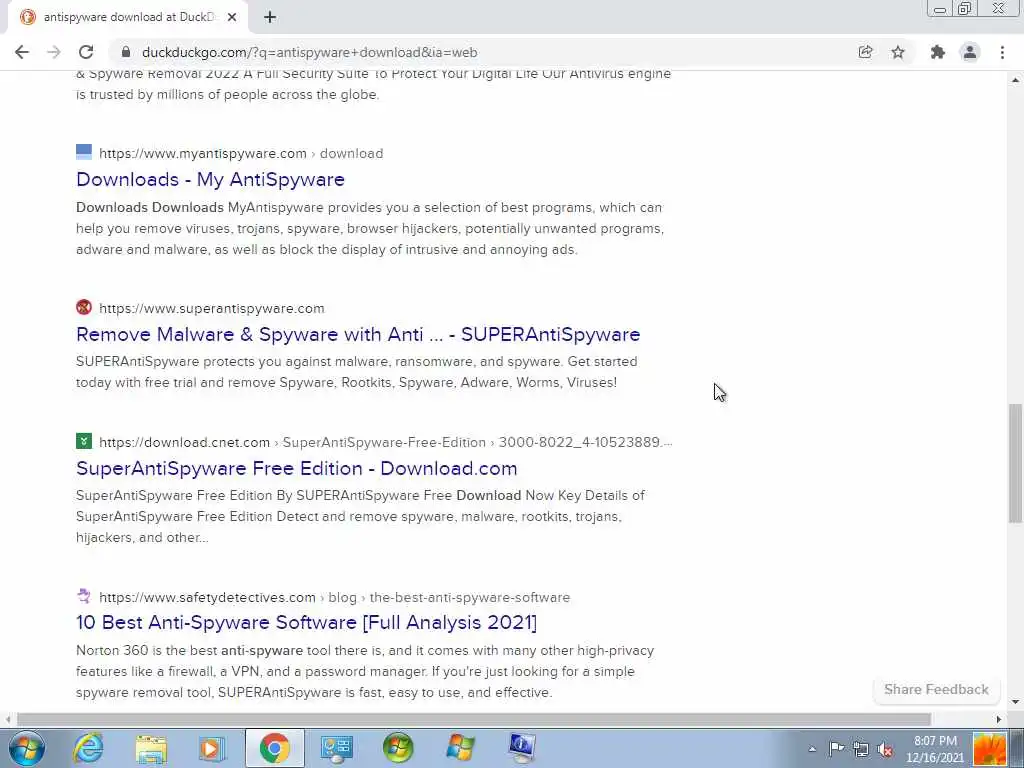Viewport: 1024px width, 768px height.
Task: Click the Chrome icon in the taskbar
Action: click(x=274, y=748)
